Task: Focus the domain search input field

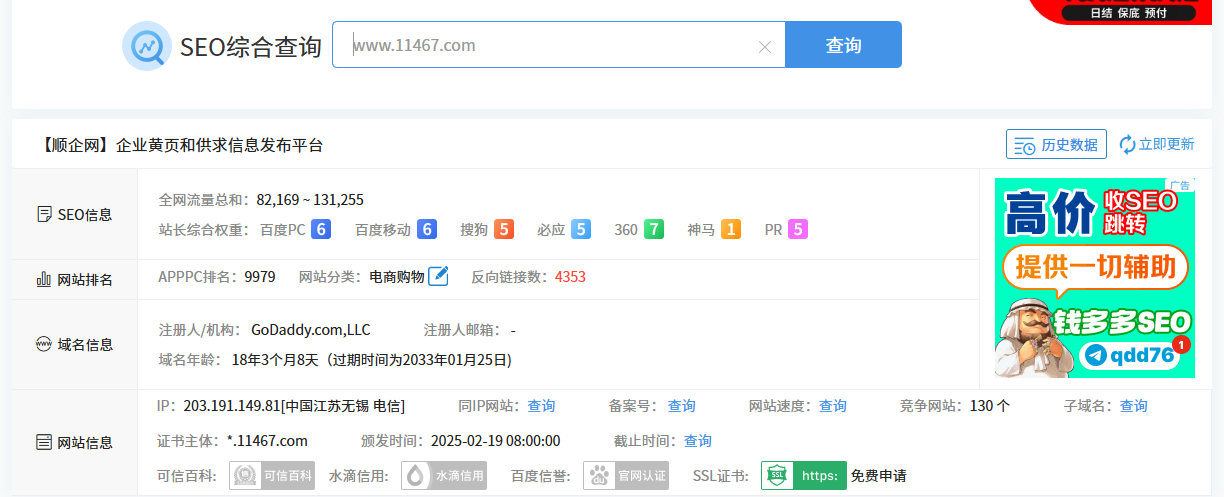Action: [x=550, y=45]
